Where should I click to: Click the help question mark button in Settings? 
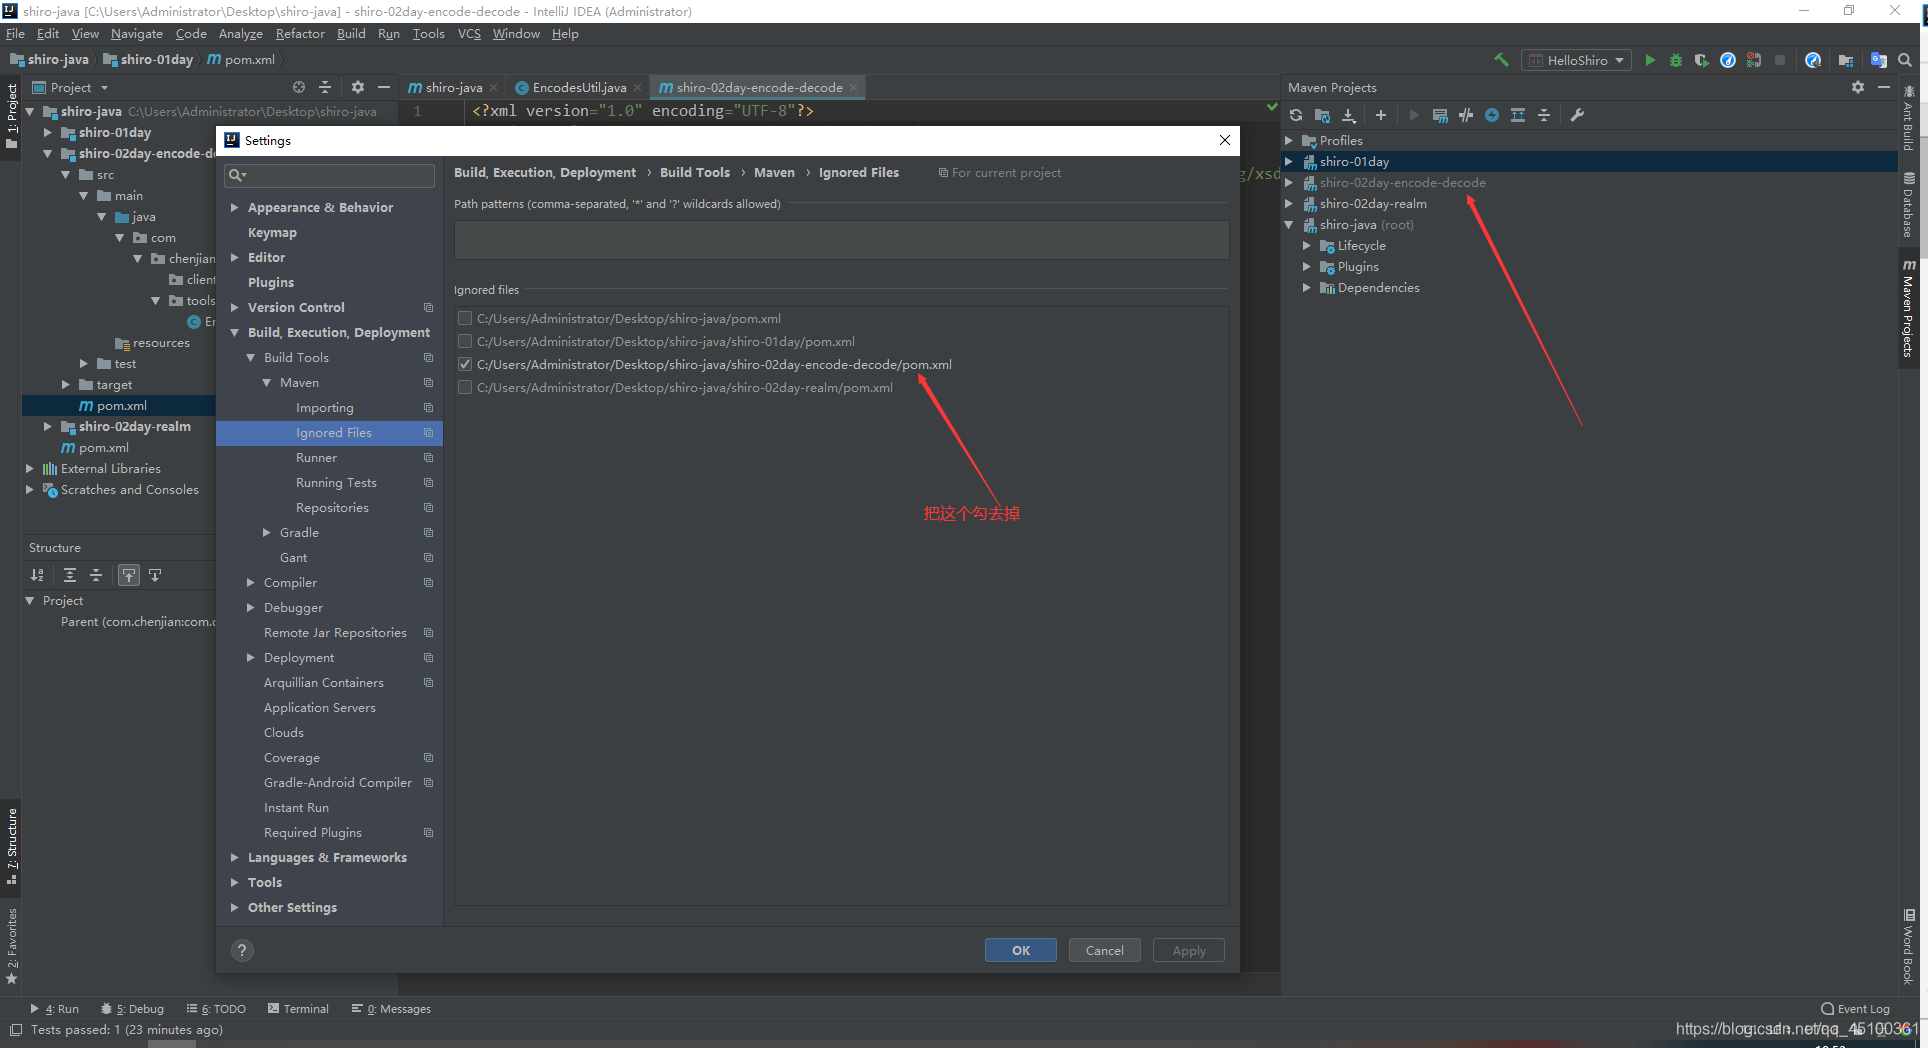[242, 950]
